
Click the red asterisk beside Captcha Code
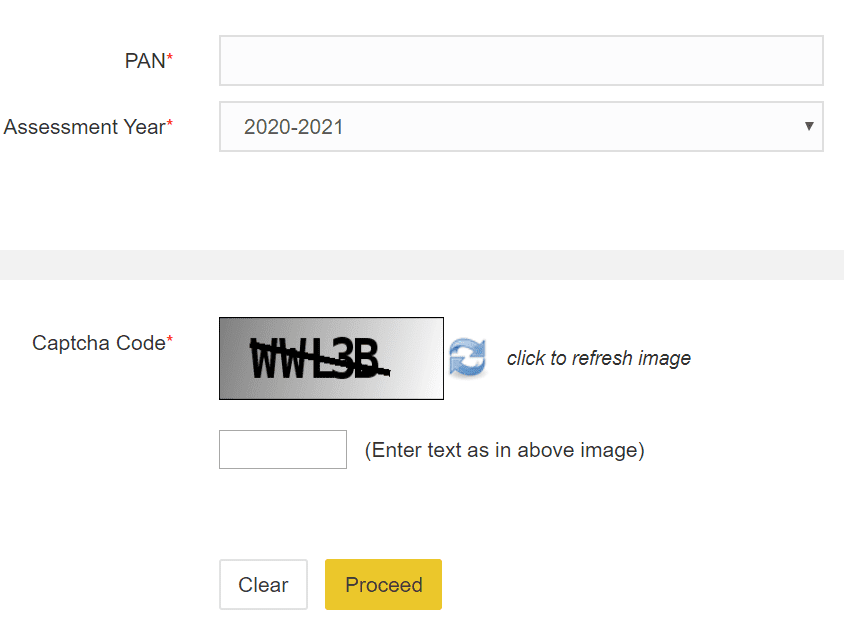(170, 339)
